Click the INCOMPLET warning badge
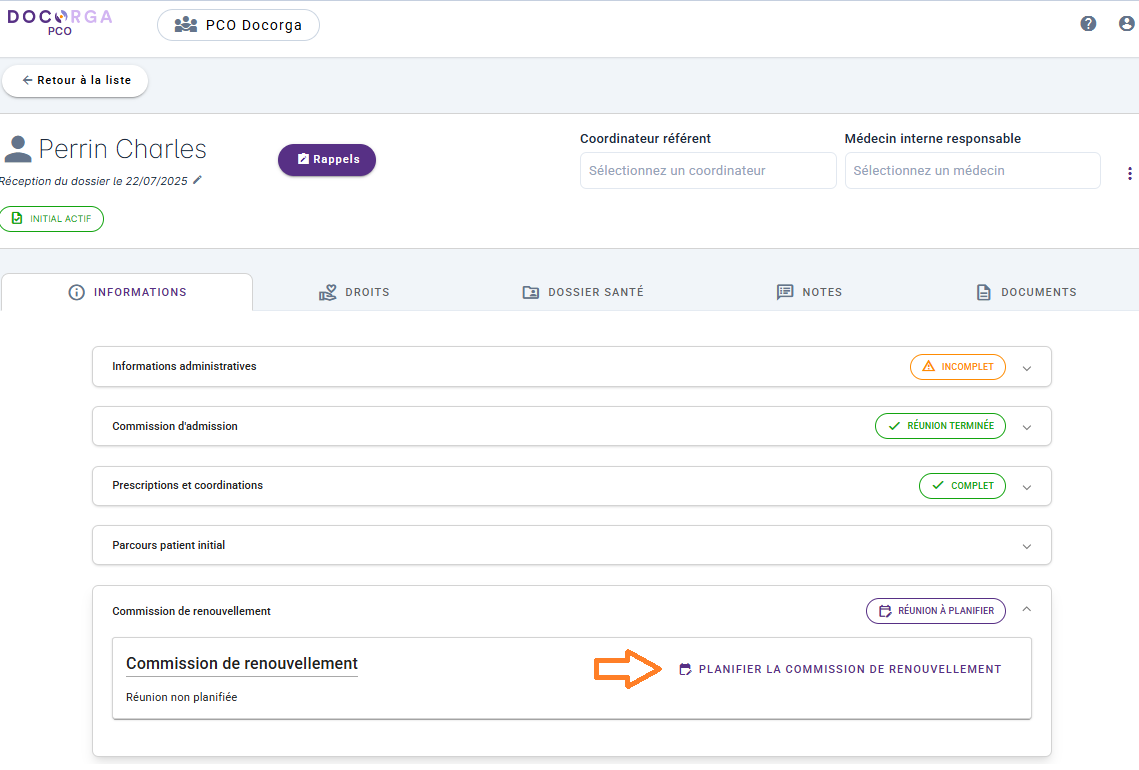The width and height of the screenshot is (1139, 770). 957,367
